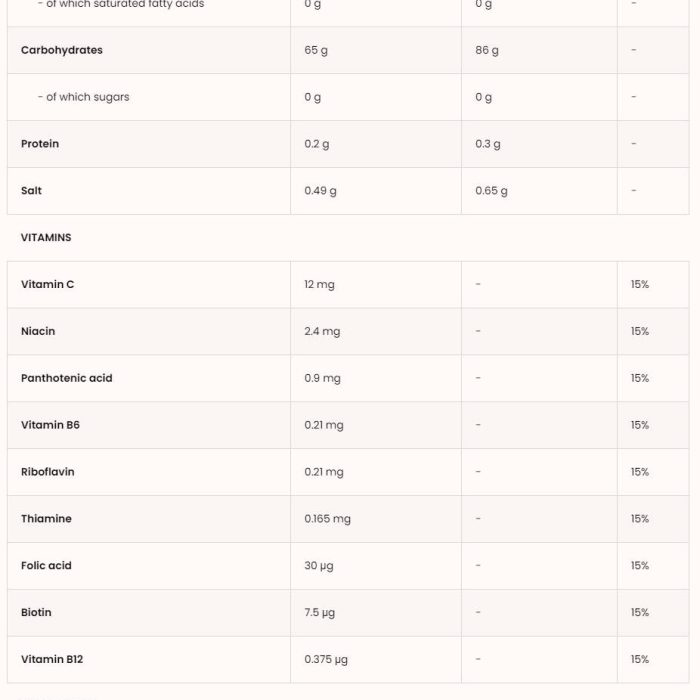Viewport: 700px width, 700px height.
Task: Click the Vitamin B6 row label
Action: (x=50, y=425)
